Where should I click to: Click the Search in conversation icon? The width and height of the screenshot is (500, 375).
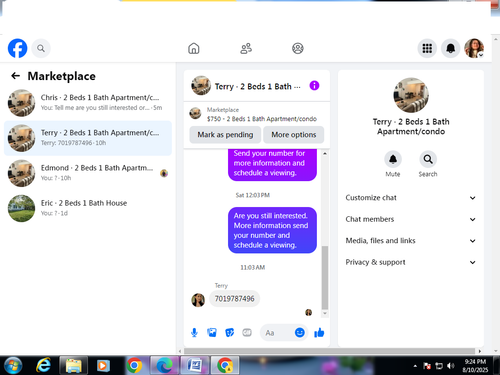click(428, 159)
